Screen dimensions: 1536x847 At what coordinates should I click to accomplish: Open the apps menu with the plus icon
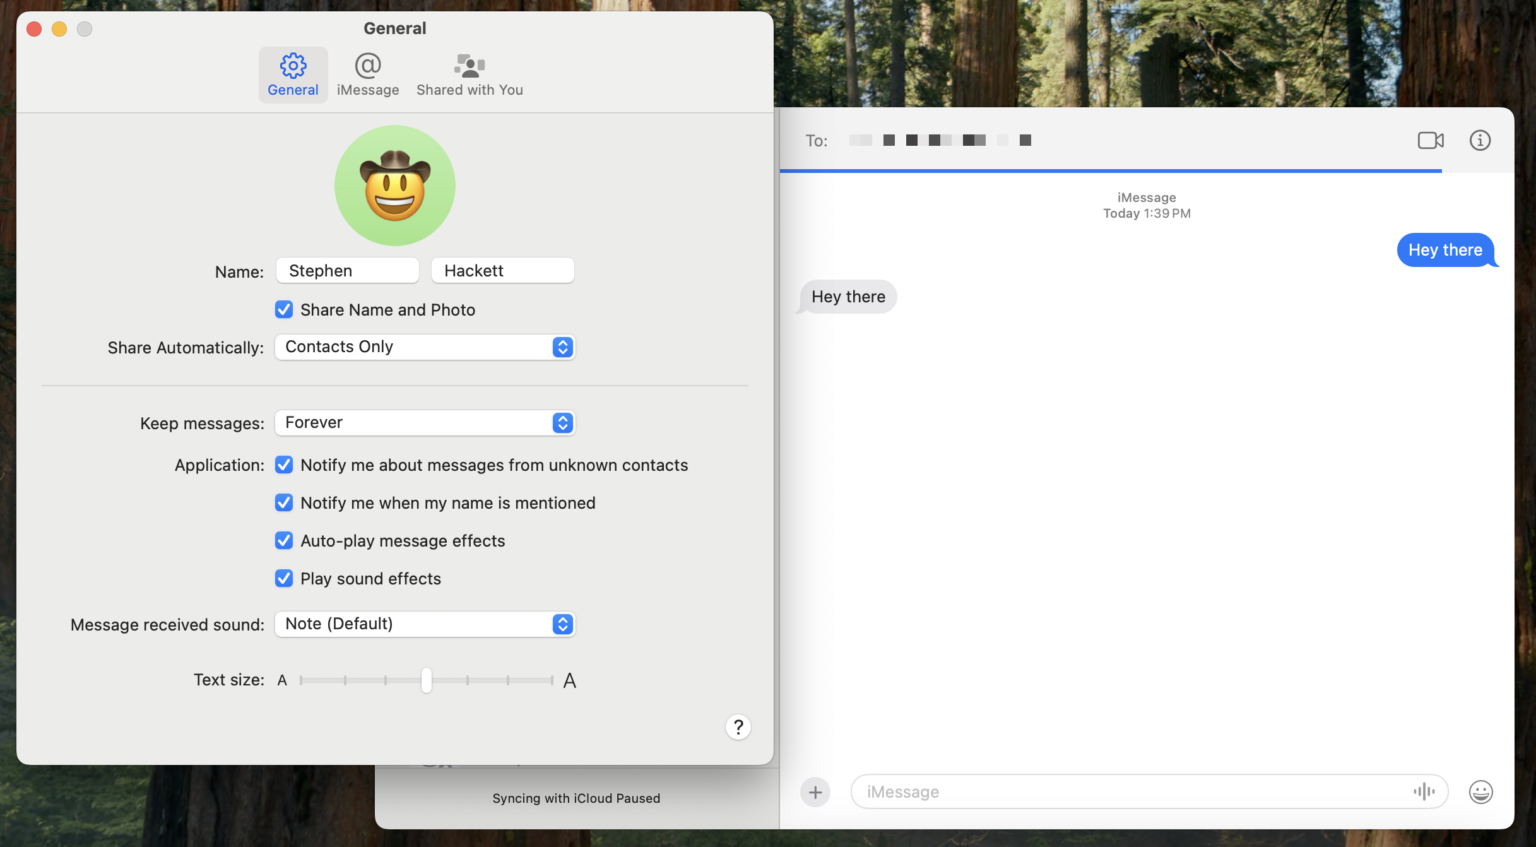(x=815, y=791)
